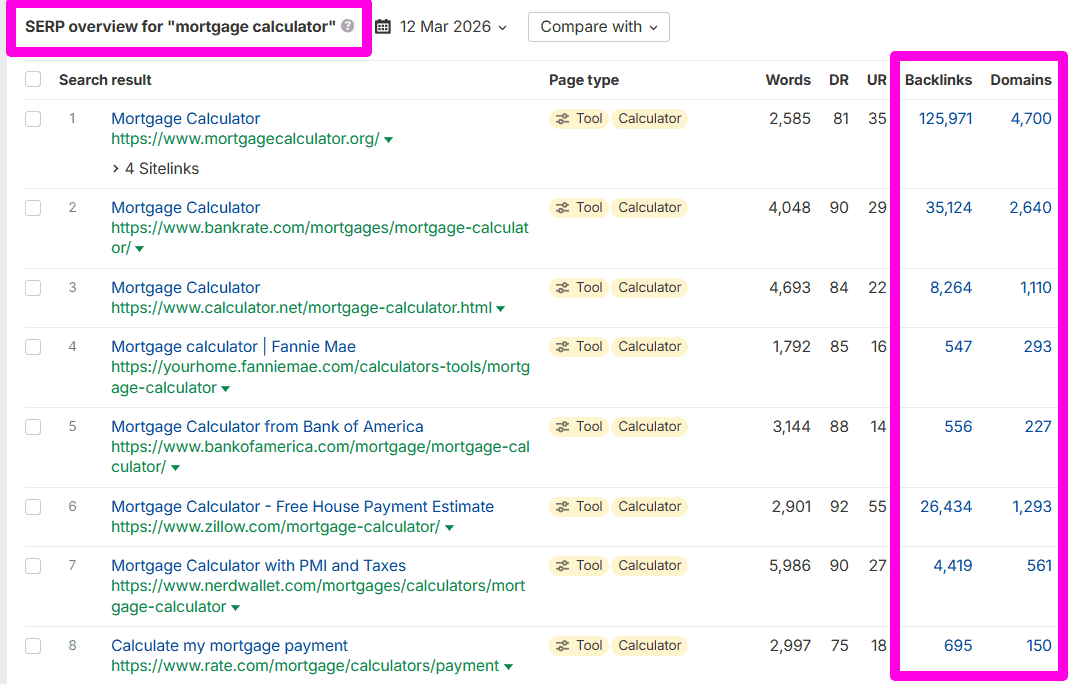Open URL dropdown arrow for mortgagecalculator.org
Screen dimensions: 1069x684
(389, 140)
